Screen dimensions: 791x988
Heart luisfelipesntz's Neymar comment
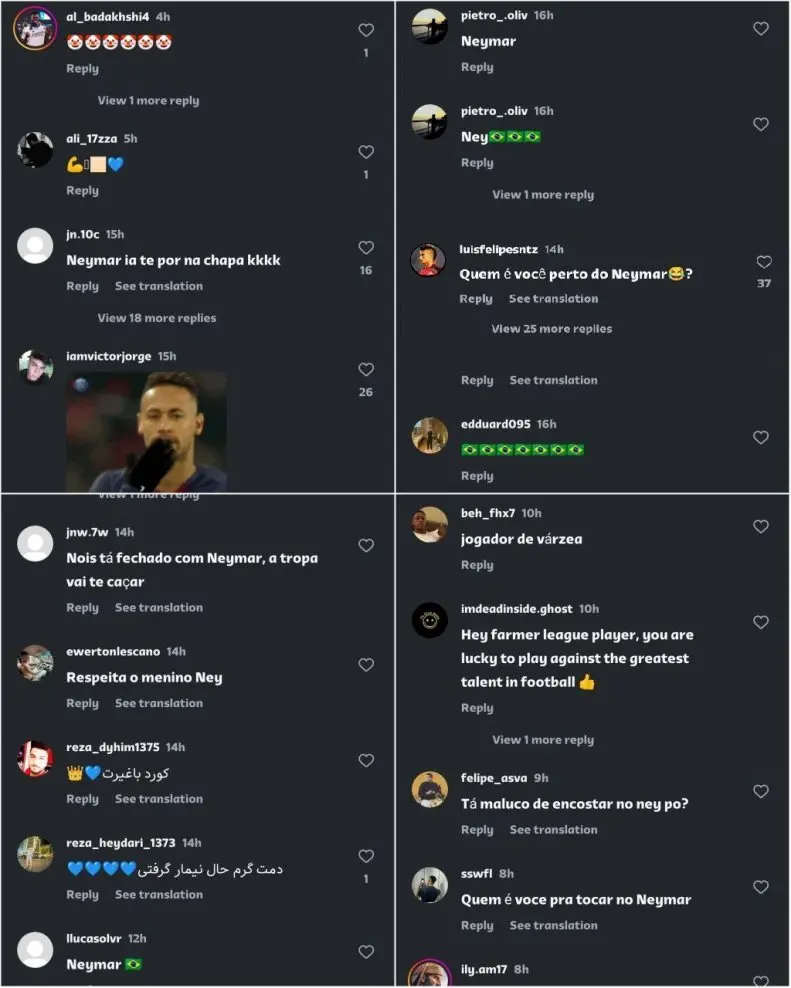point(764,262)
